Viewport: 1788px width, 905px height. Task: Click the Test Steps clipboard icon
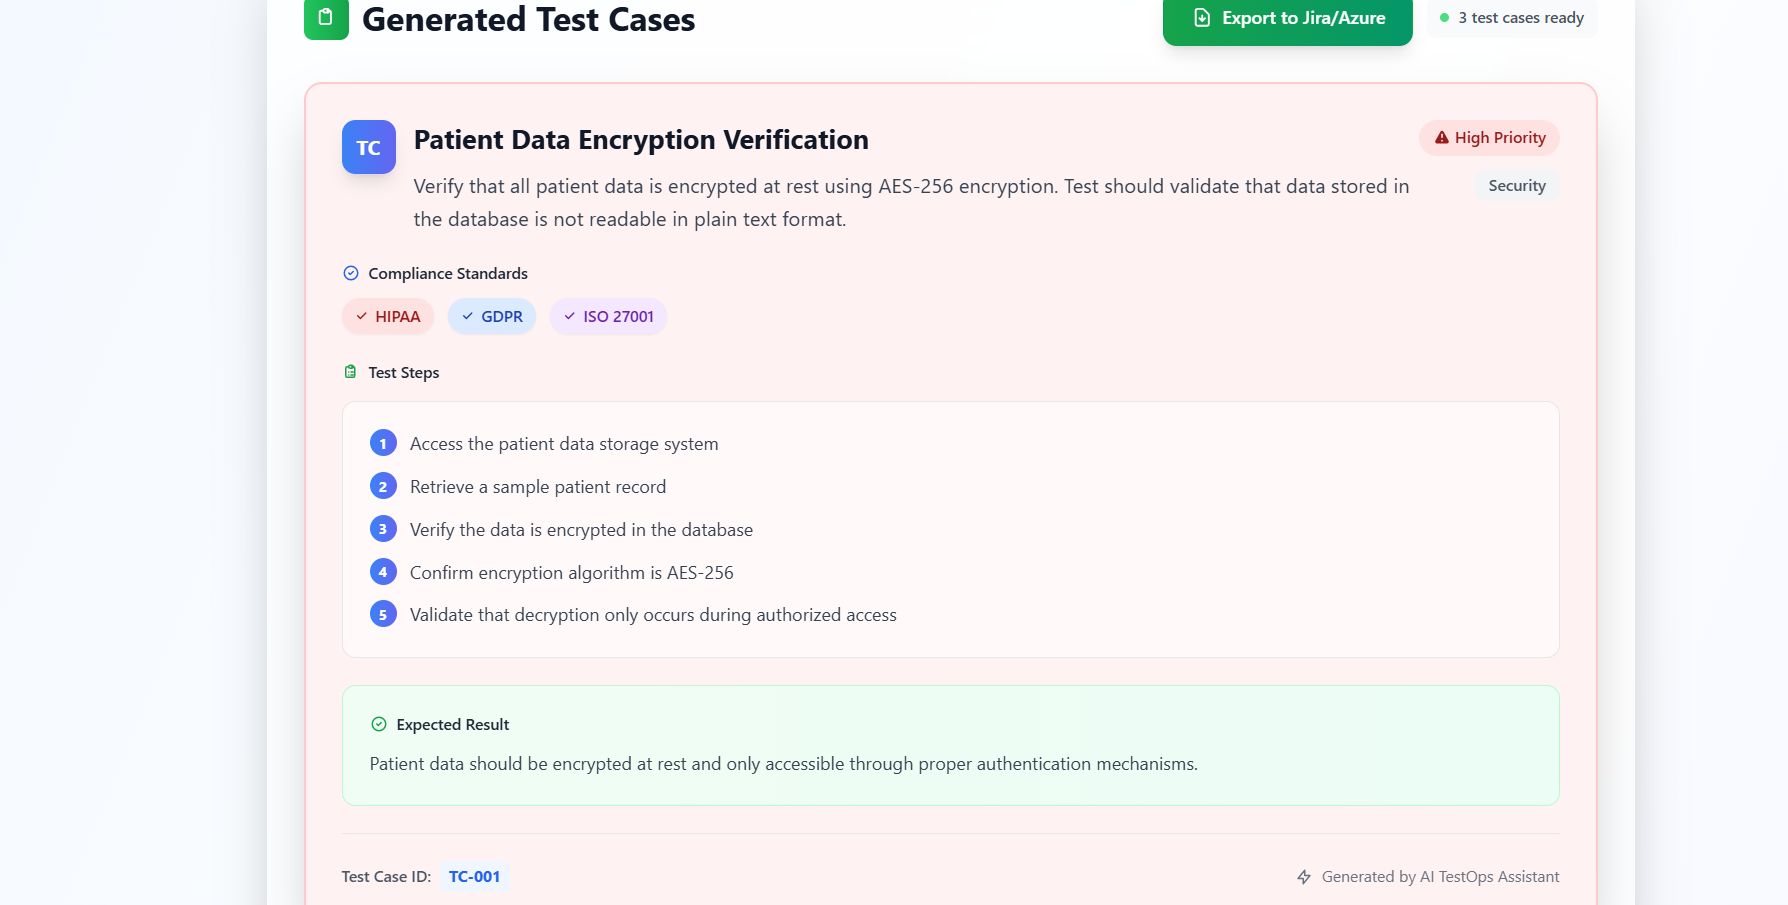[350, 372]
